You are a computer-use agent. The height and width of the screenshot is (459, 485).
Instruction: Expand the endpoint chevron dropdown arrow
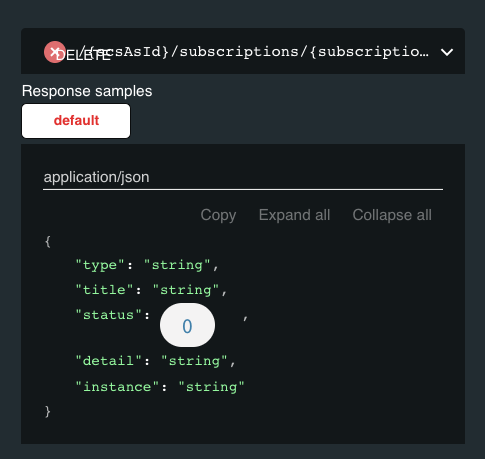[x=447, y=52]
